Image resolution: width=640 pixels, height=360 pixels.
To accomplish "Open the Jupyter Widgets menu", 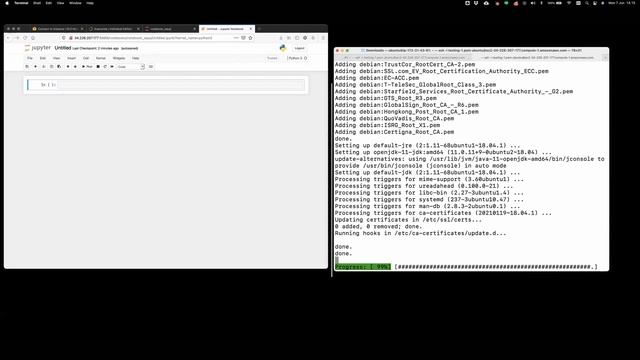I will (x=119, y=58).
